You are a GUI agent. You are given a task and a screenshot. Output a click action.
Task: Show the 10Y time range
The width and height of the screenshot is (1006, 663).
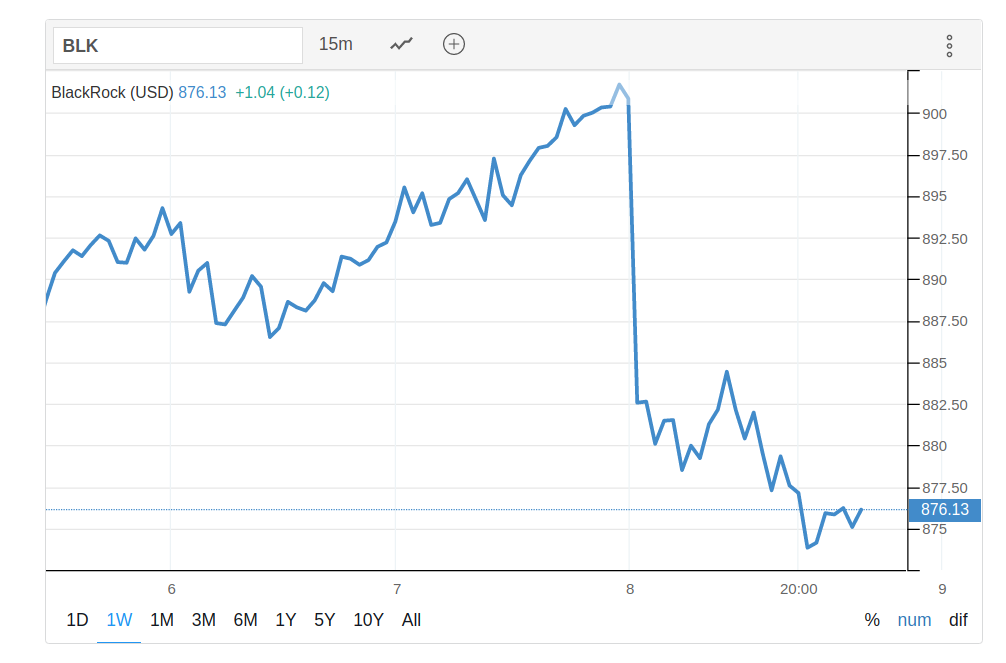point(368,620)
